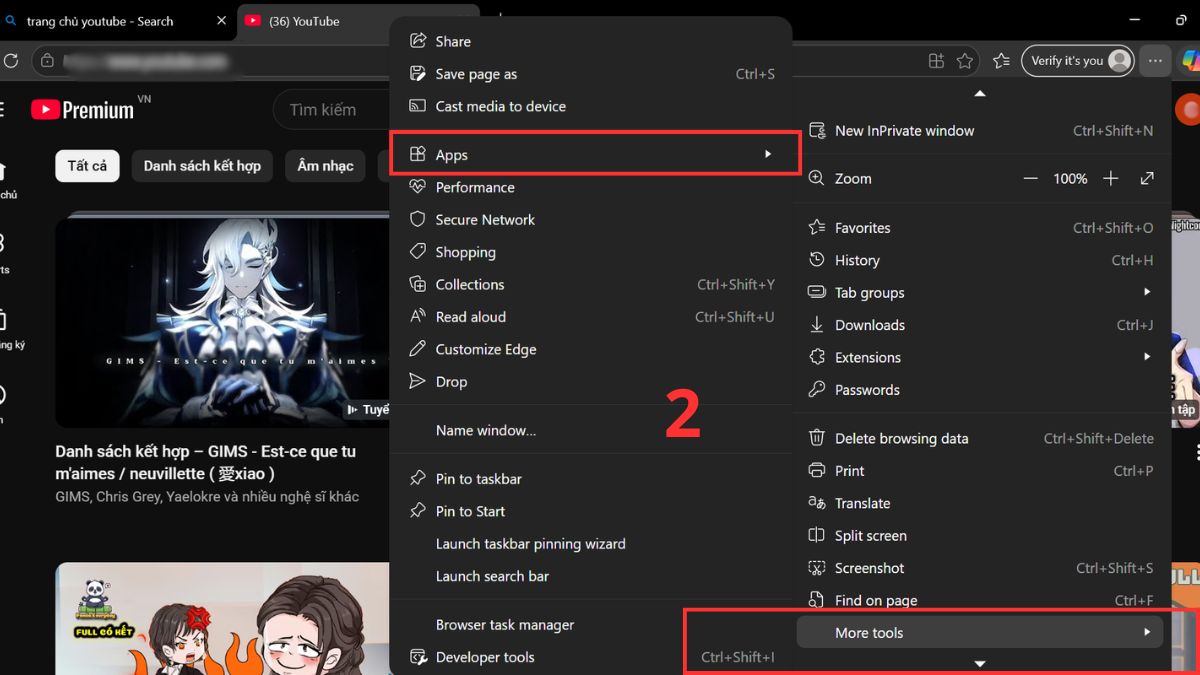
Task: Switch to the trang chủ youtube Search tab
Action: coord(118,20)
